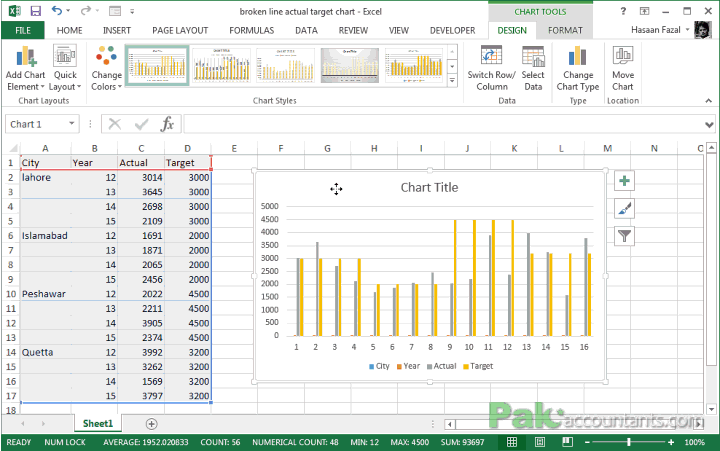Click the zoom slider handle
The height and width of the screenshot is (451, 720).
pos(629,442)
